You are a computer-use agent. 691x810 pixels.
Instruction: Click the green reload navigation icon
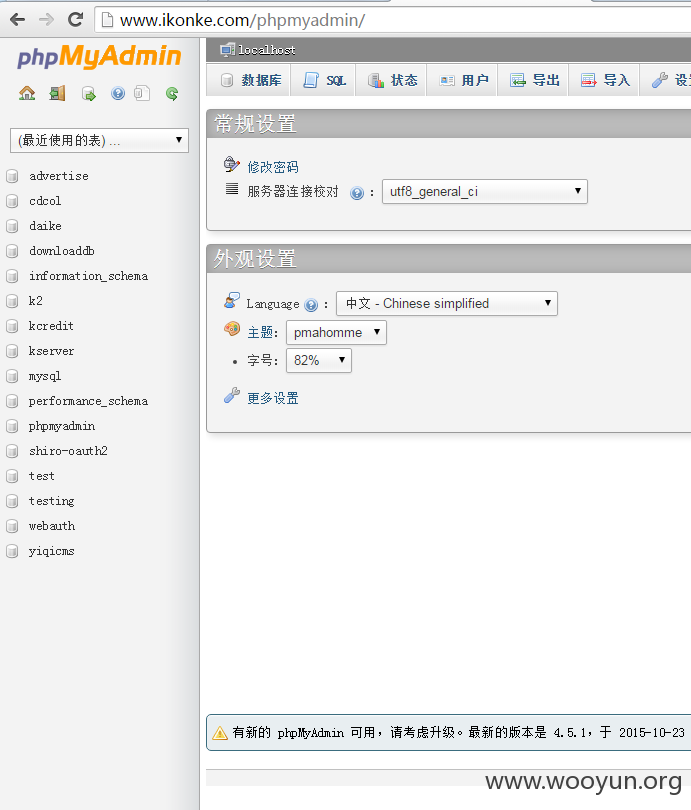pyautogui.click(x=172, y=94)
